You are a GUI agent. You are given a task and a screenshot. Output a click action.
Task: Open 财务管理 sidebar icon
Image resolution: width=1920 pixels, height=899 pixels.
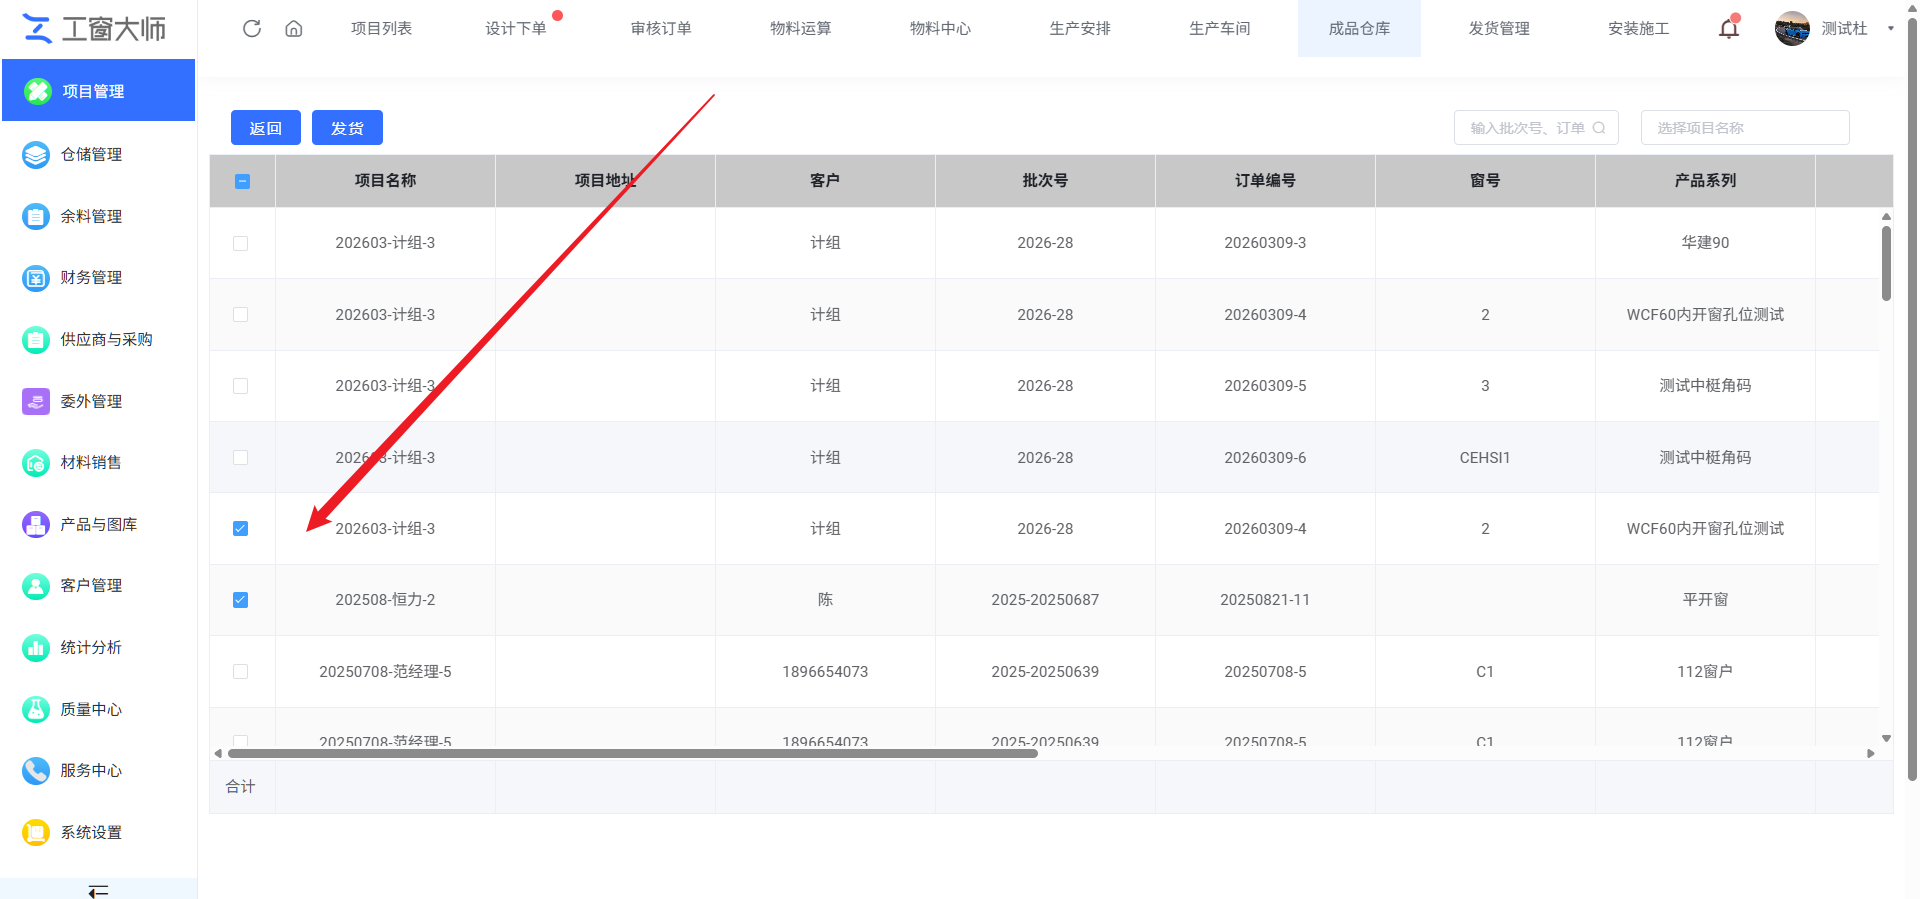tap(36, 278)
